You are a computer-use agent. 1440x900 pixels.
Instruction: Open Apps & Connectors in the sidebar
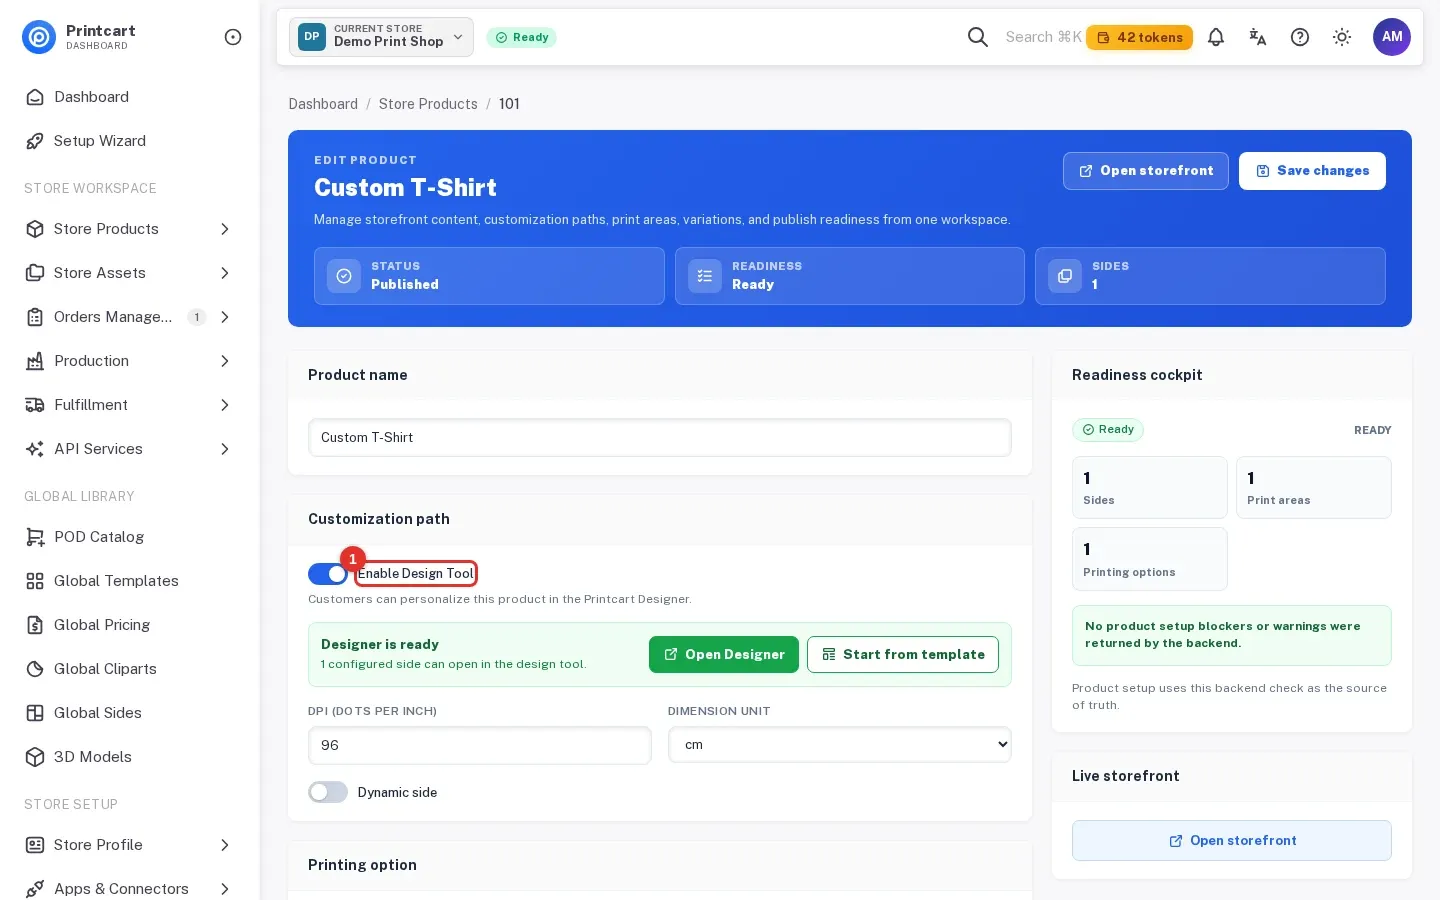pyautogui.click(x=130, y=889)
